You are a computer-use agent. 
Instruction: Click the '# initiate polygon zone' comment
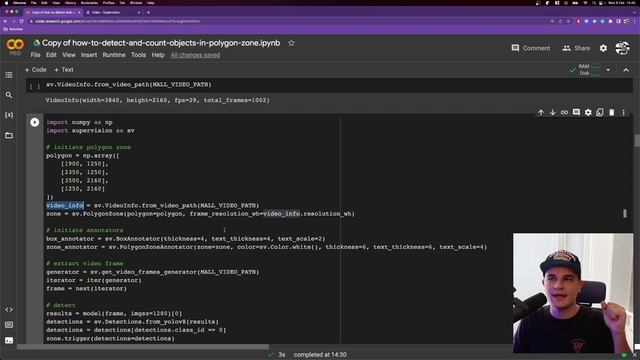[x=89, y=147]
